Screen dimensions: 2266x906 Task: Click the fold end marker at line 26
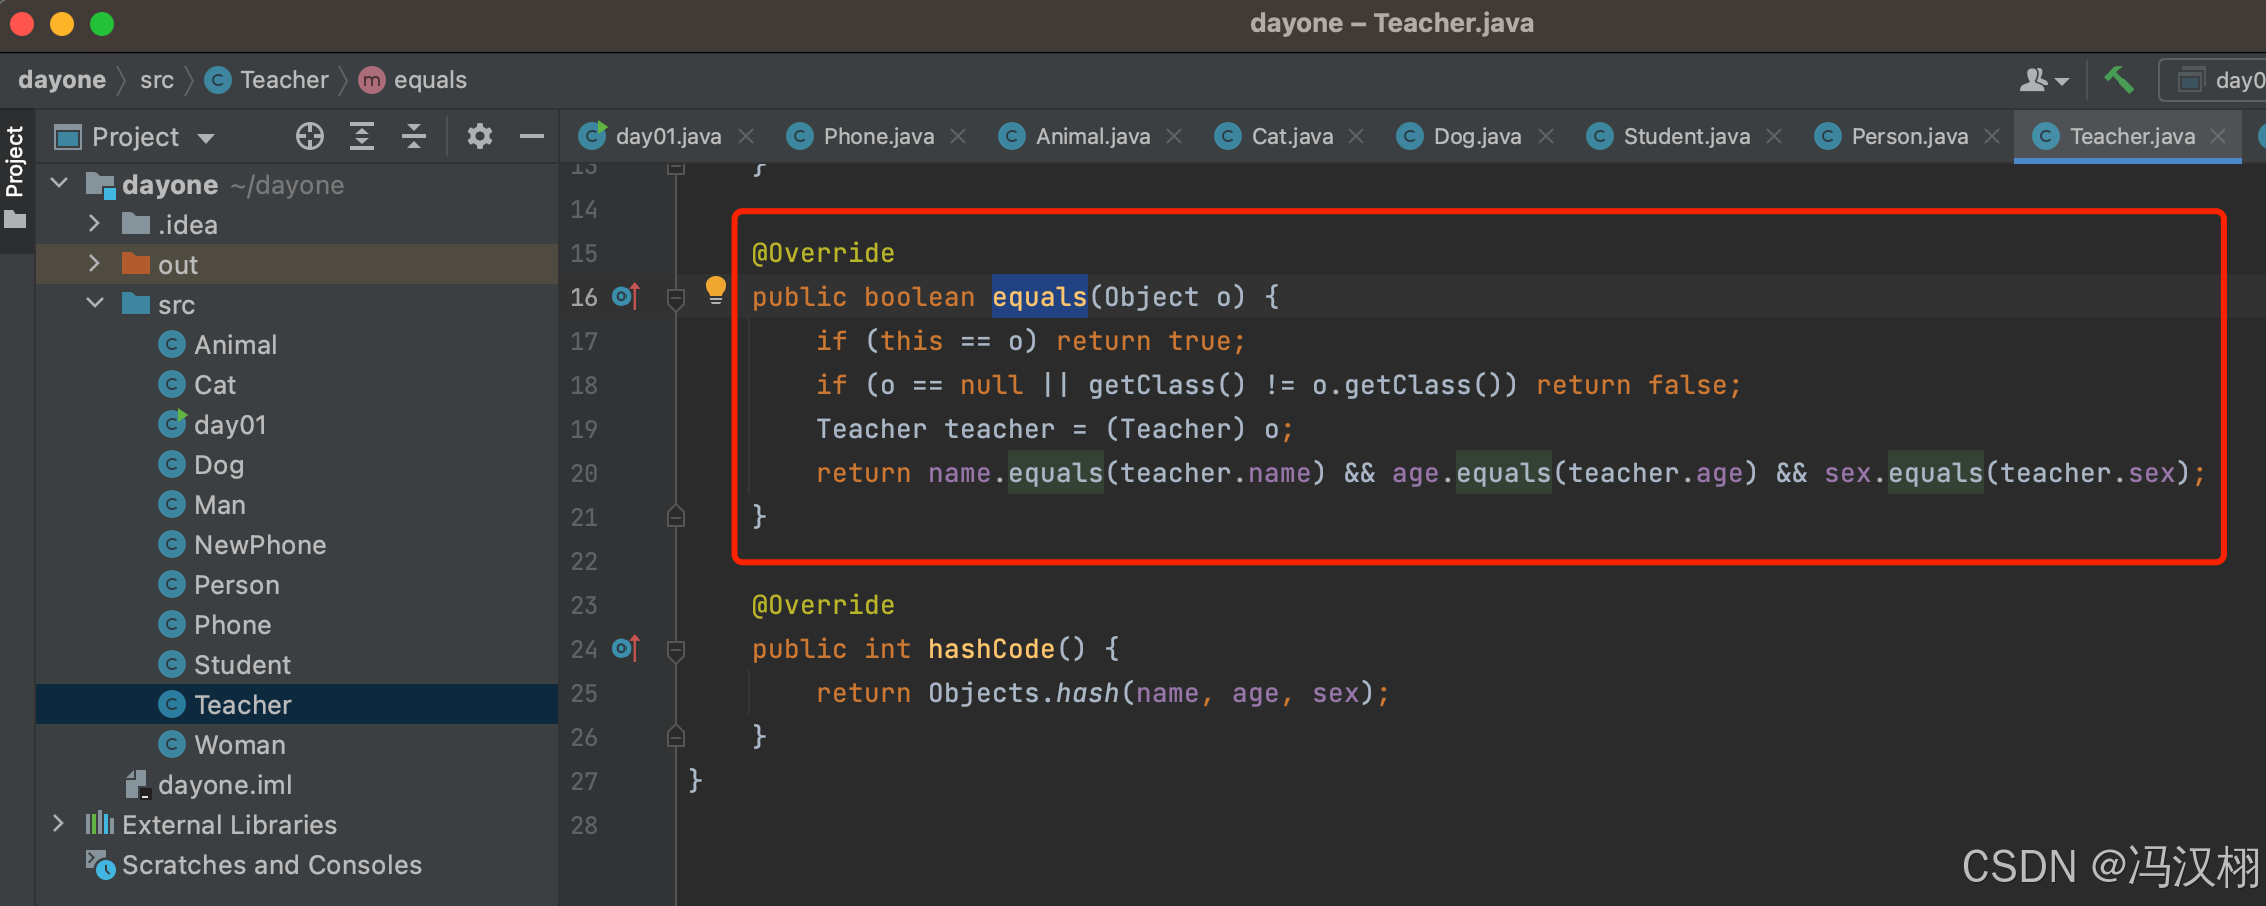(676, 736)
